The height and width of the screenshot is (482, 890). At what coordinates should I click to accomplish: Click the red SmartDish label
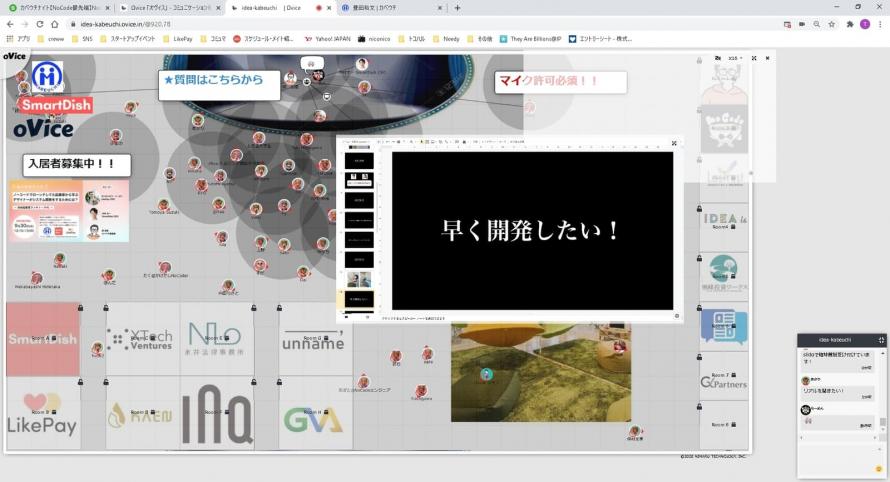[x=56, y=105]
